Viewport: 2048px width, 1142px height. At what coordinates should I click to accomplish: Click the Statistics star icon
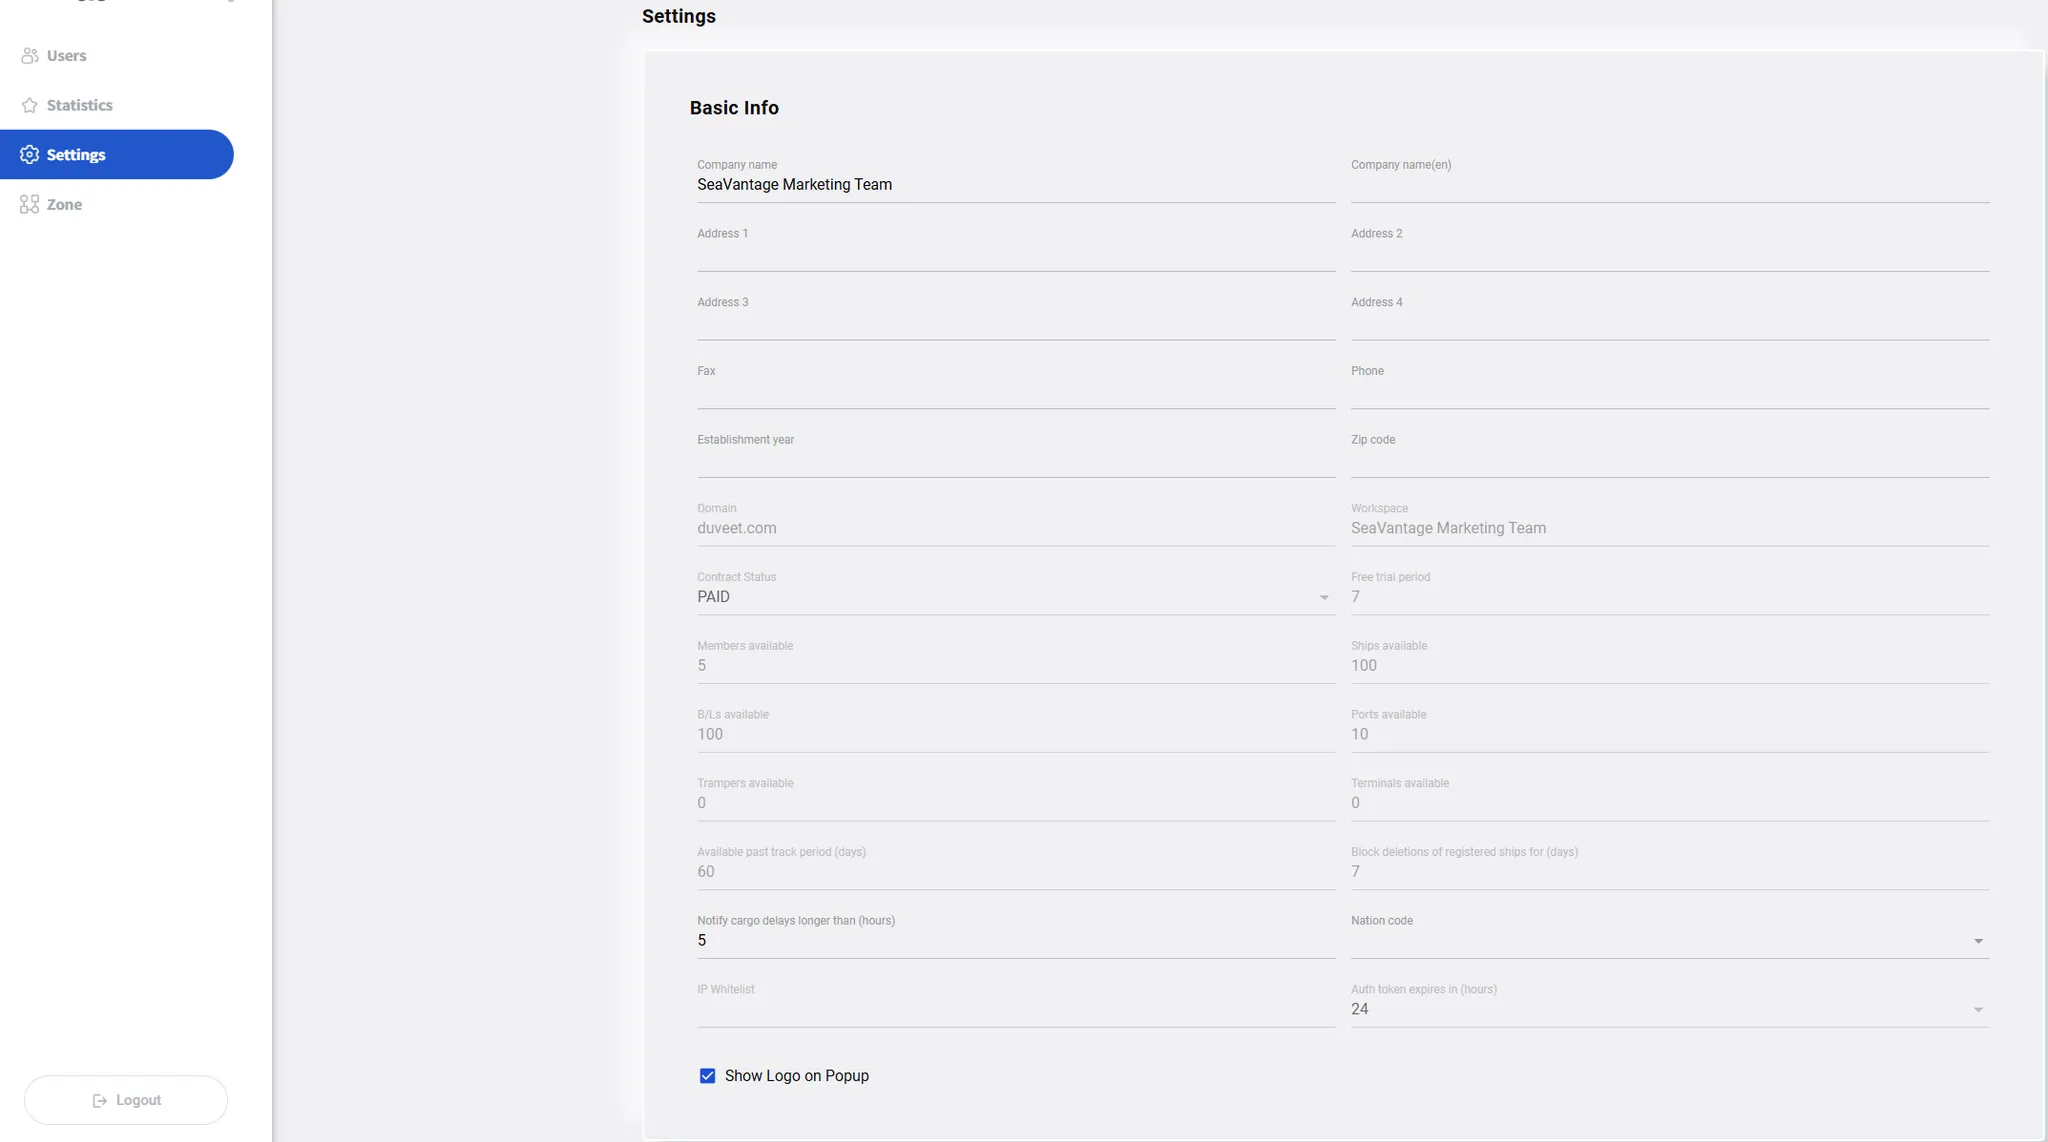point(29,105)
